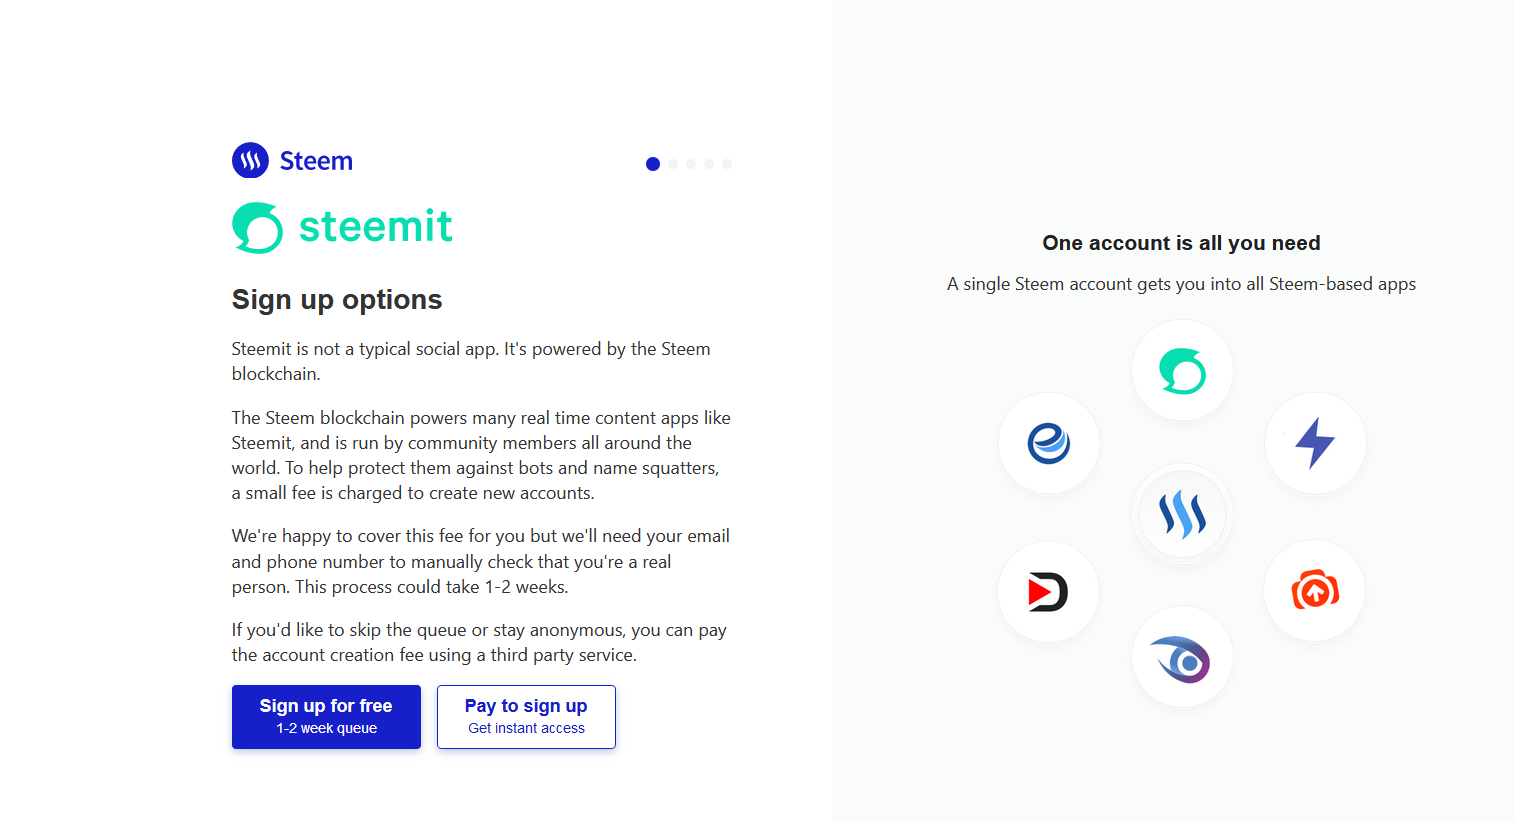Go to the third step dot
This screenshot has width=1514, height=821.
[x=691, y=164]
